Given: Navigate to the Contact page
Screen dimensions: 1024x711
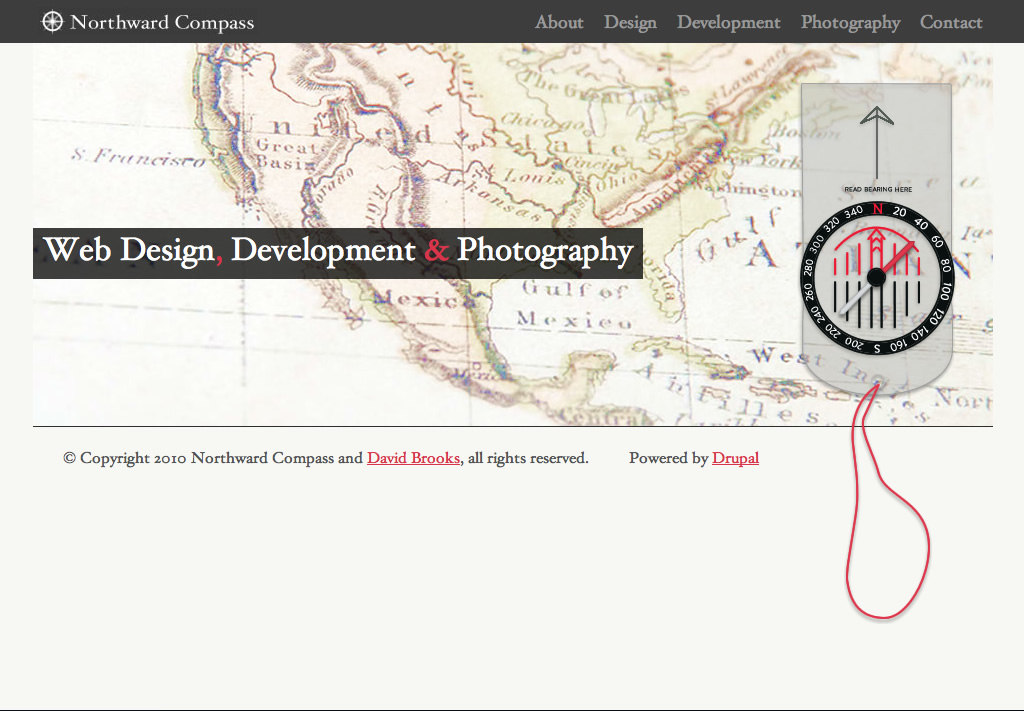Looking at the screenshot, I should 951,22.
